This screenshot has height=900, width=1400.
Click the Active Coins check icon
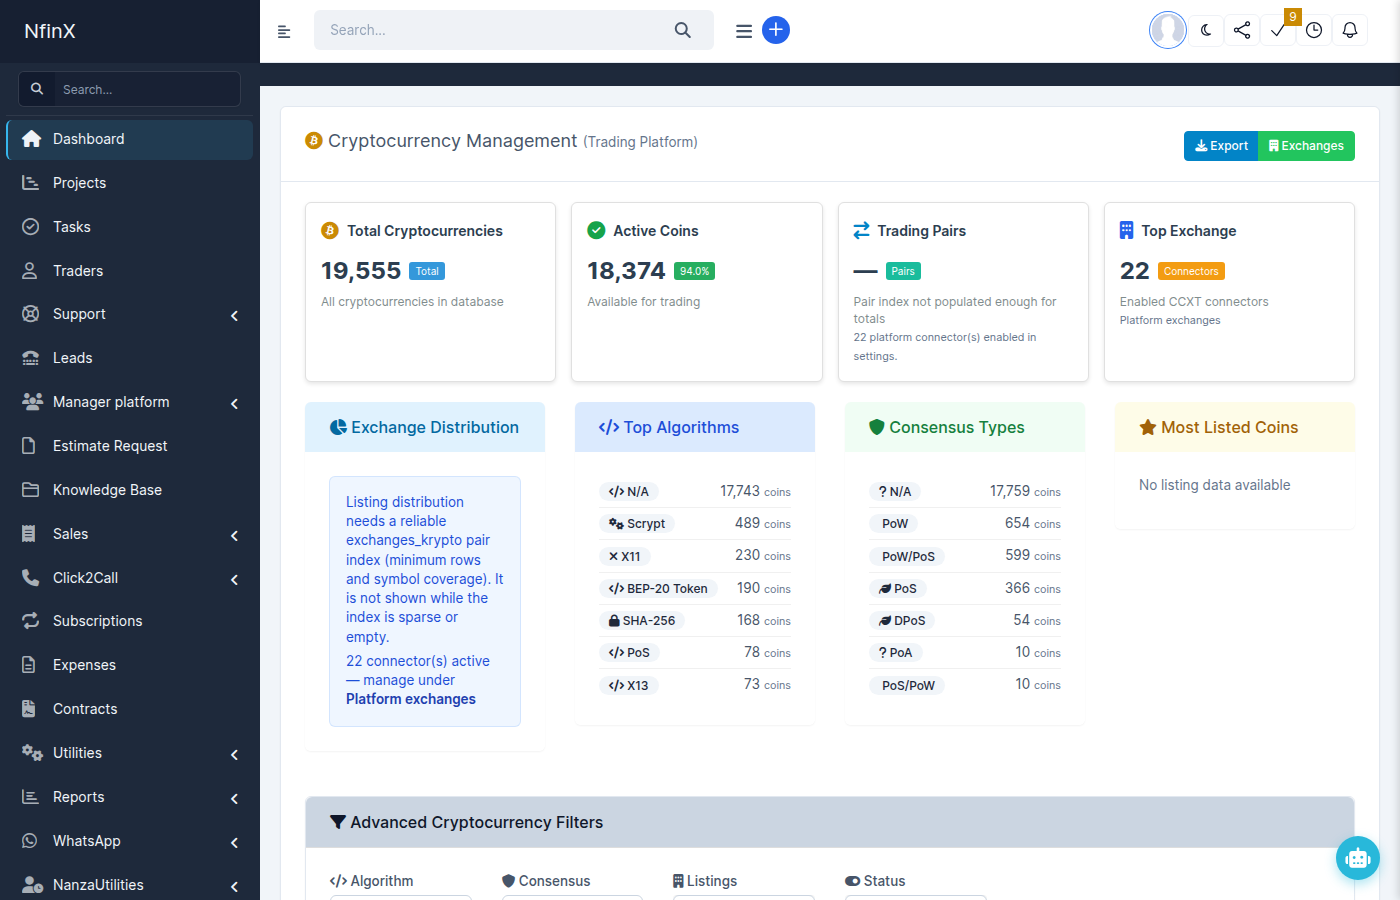[596, 231]
